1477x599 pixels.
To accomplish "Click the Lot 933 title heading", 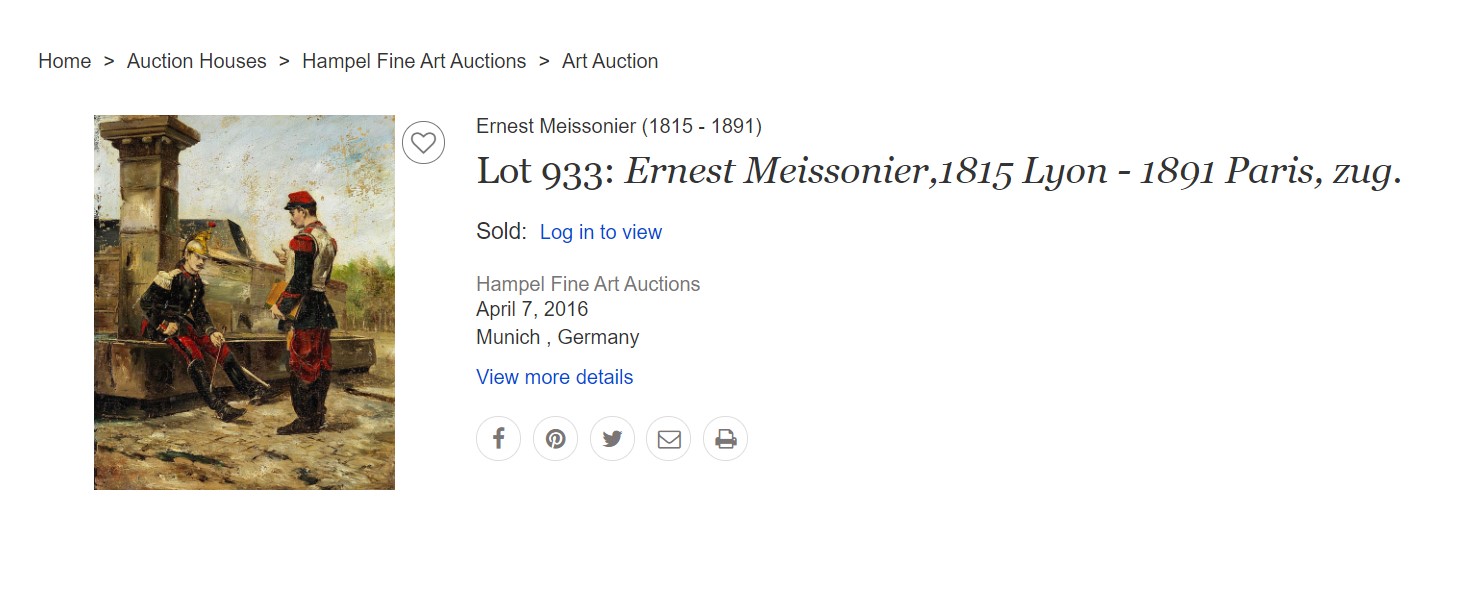I will [939, 172].
